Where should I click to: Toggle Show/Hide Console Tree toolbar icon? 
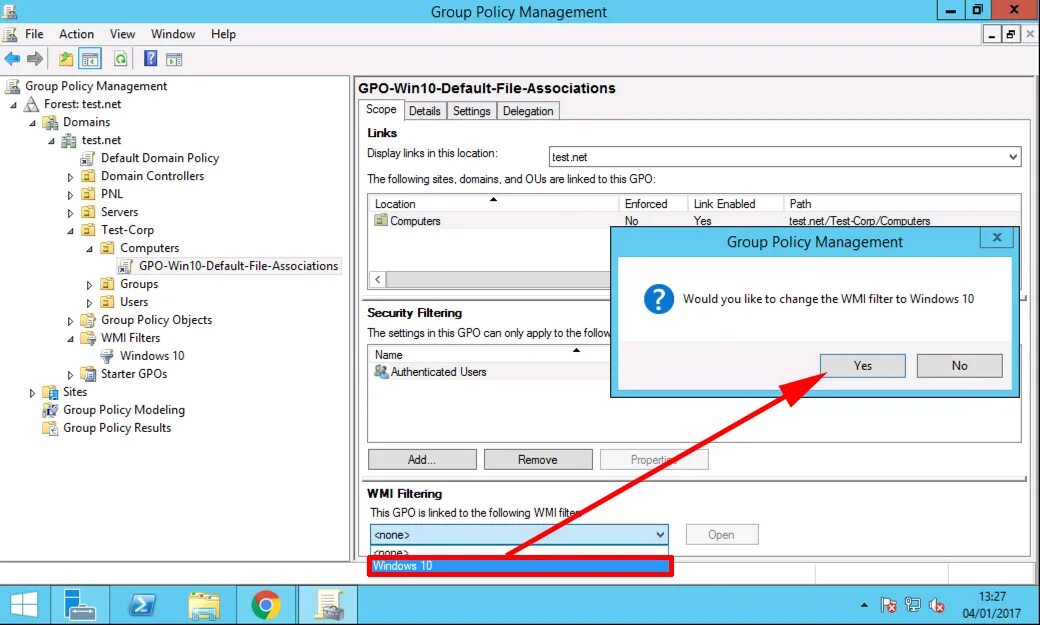(x=90, y=59)
